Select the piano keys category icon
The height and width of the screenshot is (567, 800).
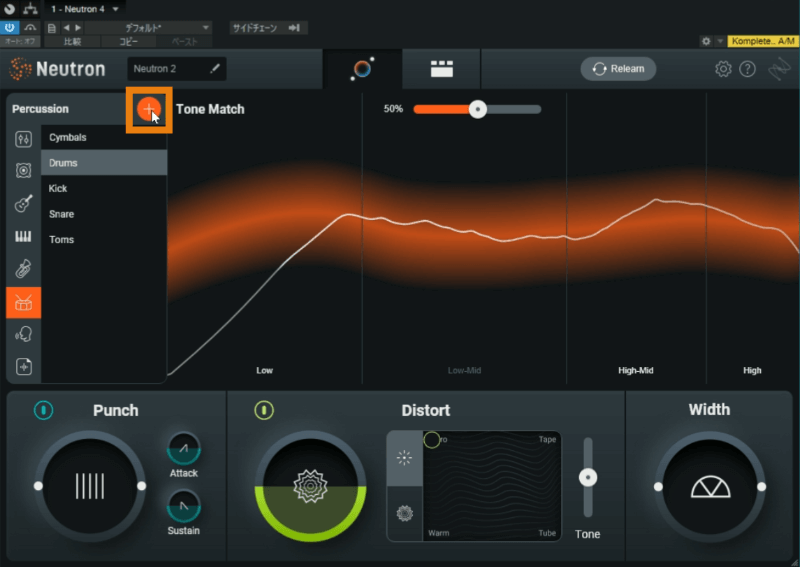pyautogui.click(x=23, y=236)
